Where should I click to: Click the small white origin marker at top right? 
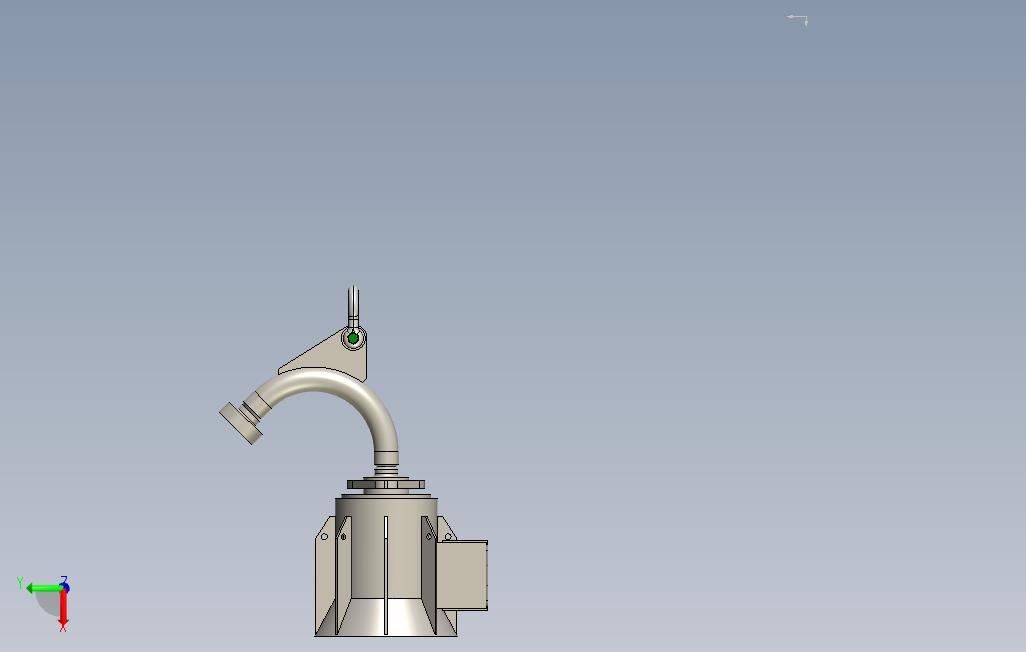tap(798, 20)
